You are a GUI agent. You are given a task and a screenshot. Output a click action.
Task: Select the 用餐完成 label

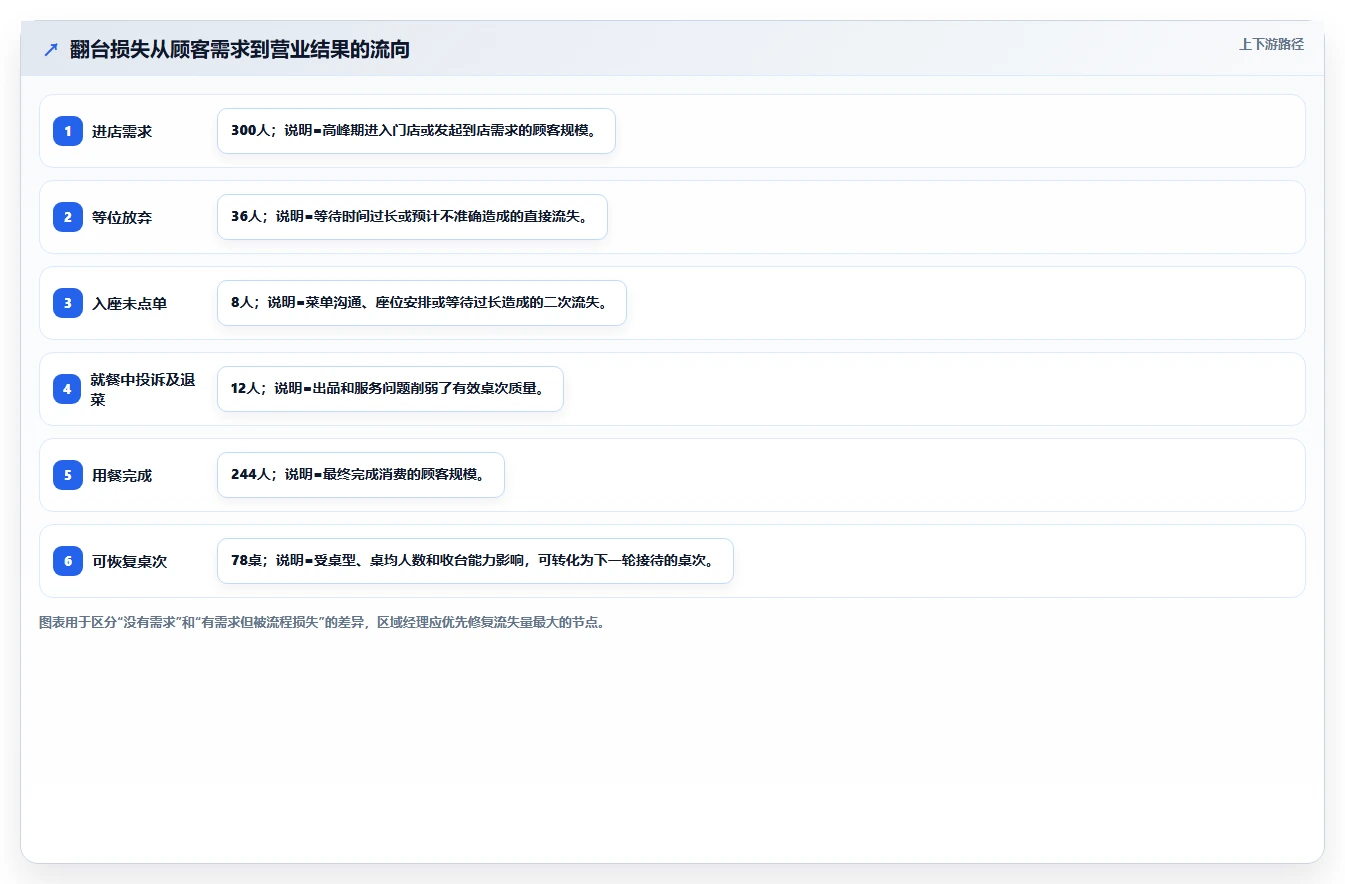(x=122, y=475)
